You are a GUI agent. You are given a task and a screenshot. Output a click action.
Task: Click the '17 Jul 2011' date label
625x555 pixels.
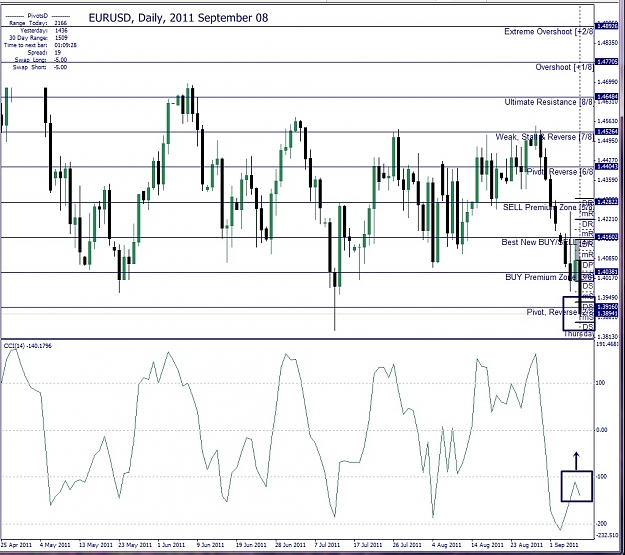(x=368, y=545)
